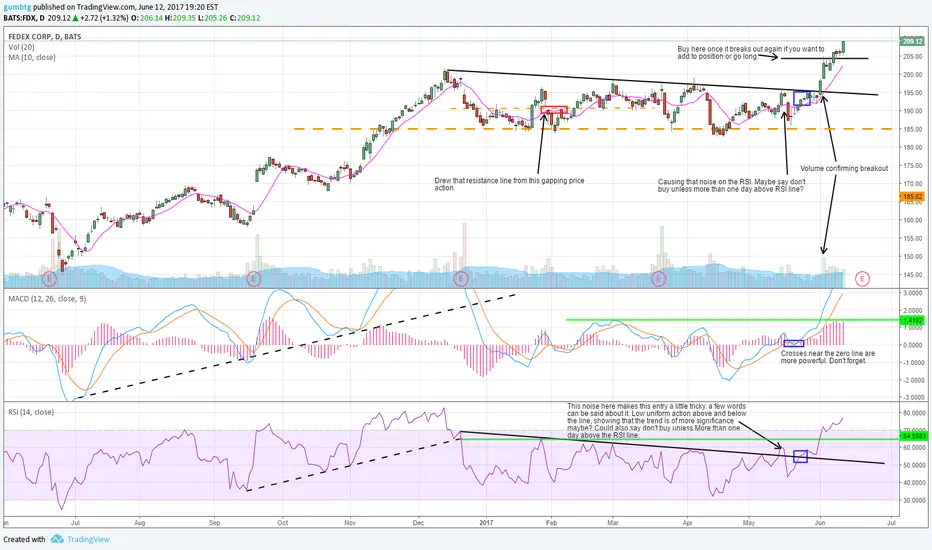Screen dimensions: 932x550
Task: Click the May label on the time axis
Action: point(749,523)
